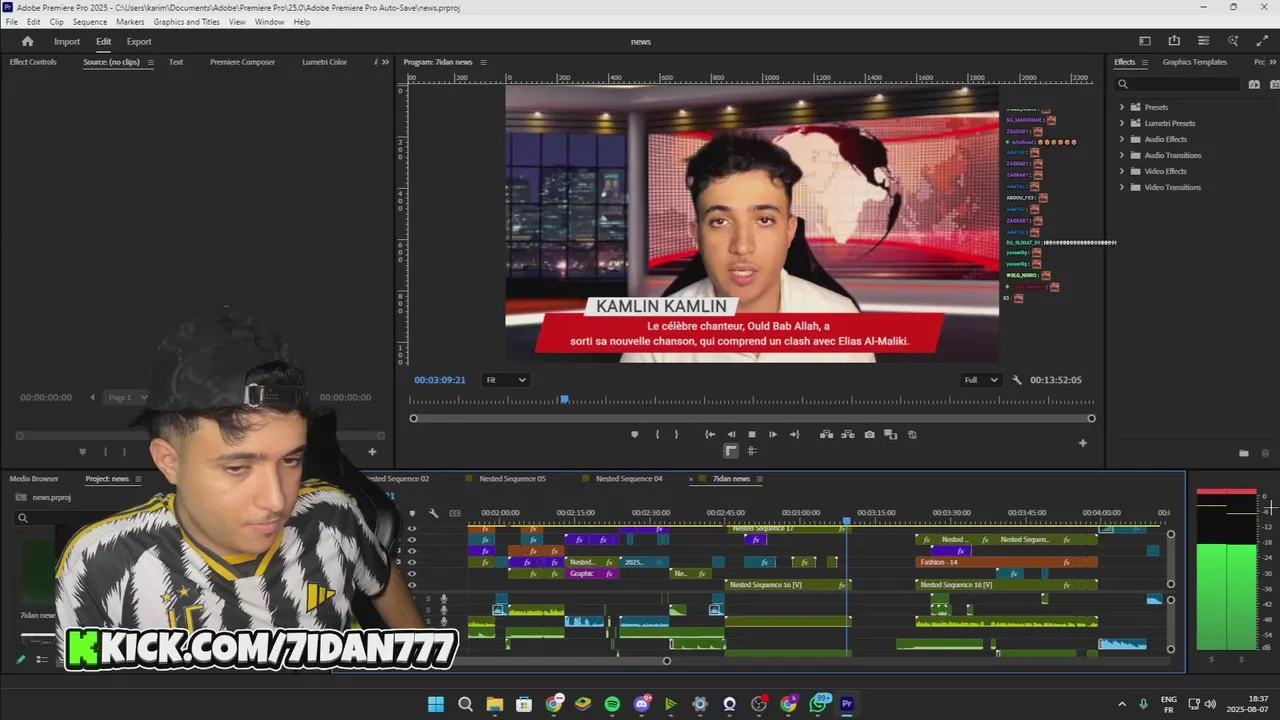This screenshot has width=1280, height=720.
Task: Toggle Show Rulers in Program monitor
Action: 731,451
